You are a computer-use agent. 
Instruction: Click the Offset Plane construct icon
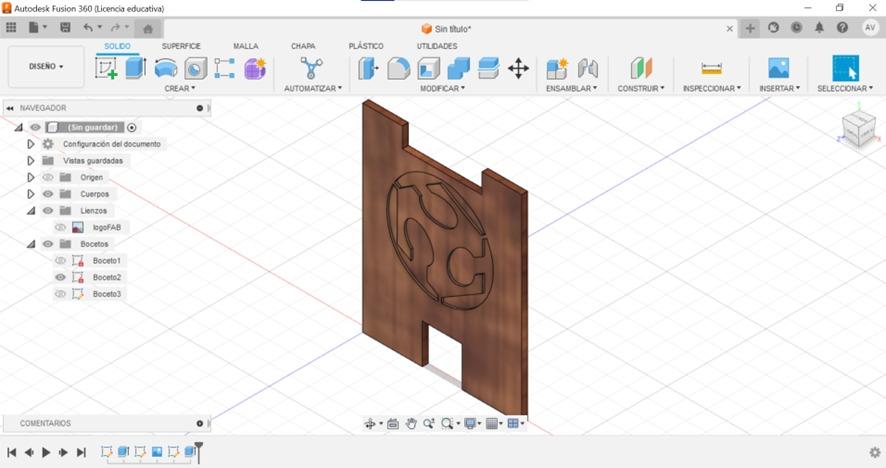(x=641, y=68)
